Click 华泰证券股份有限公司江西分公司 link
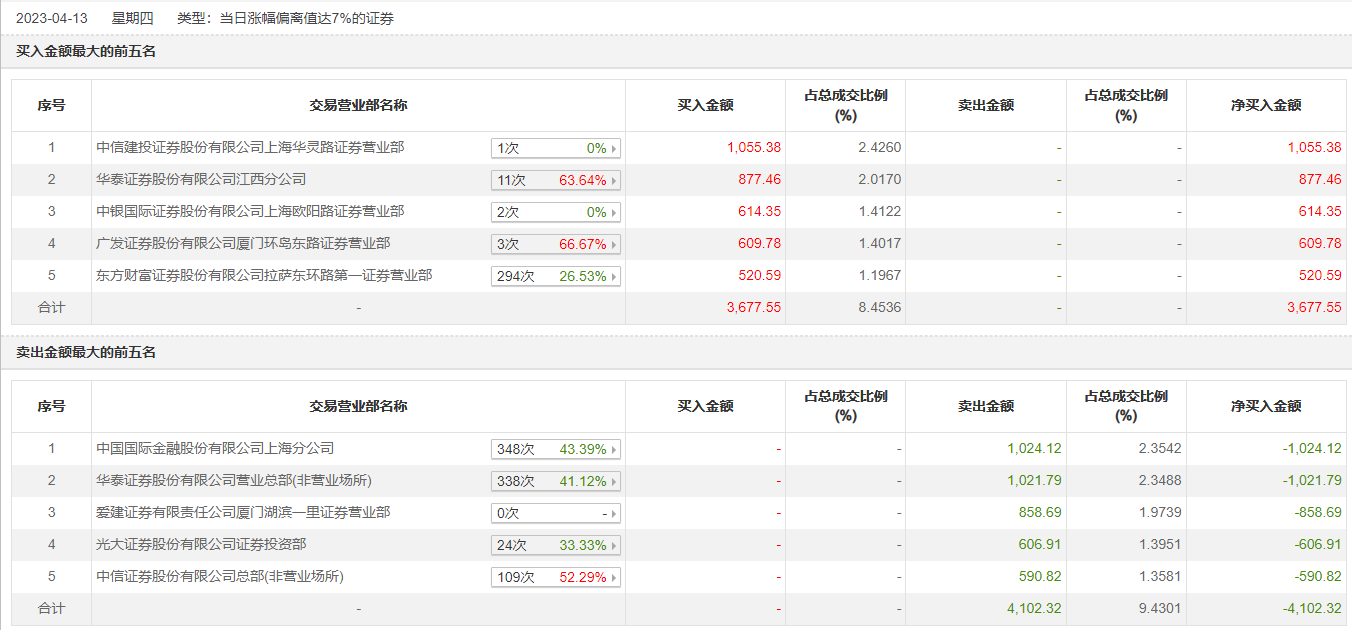Viewport: 1352px width, 630px height. (201, 179)
